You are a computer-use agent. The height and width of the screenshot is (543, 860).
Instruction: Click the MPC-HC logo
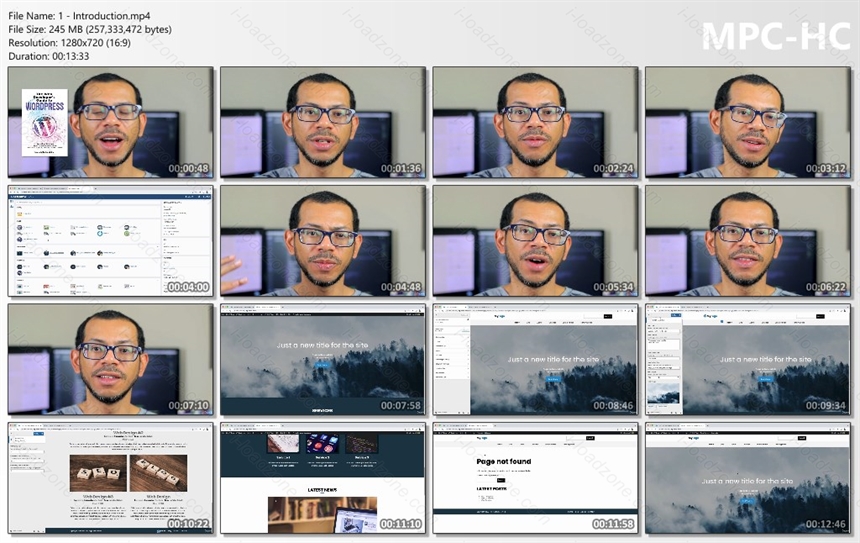coord(776,36)
